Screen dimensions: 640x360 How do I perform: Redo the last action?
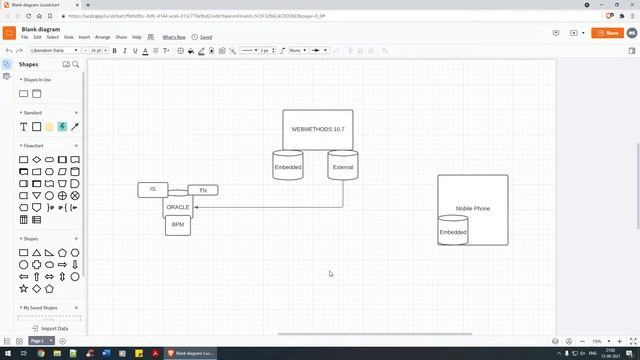pos(19,51)
